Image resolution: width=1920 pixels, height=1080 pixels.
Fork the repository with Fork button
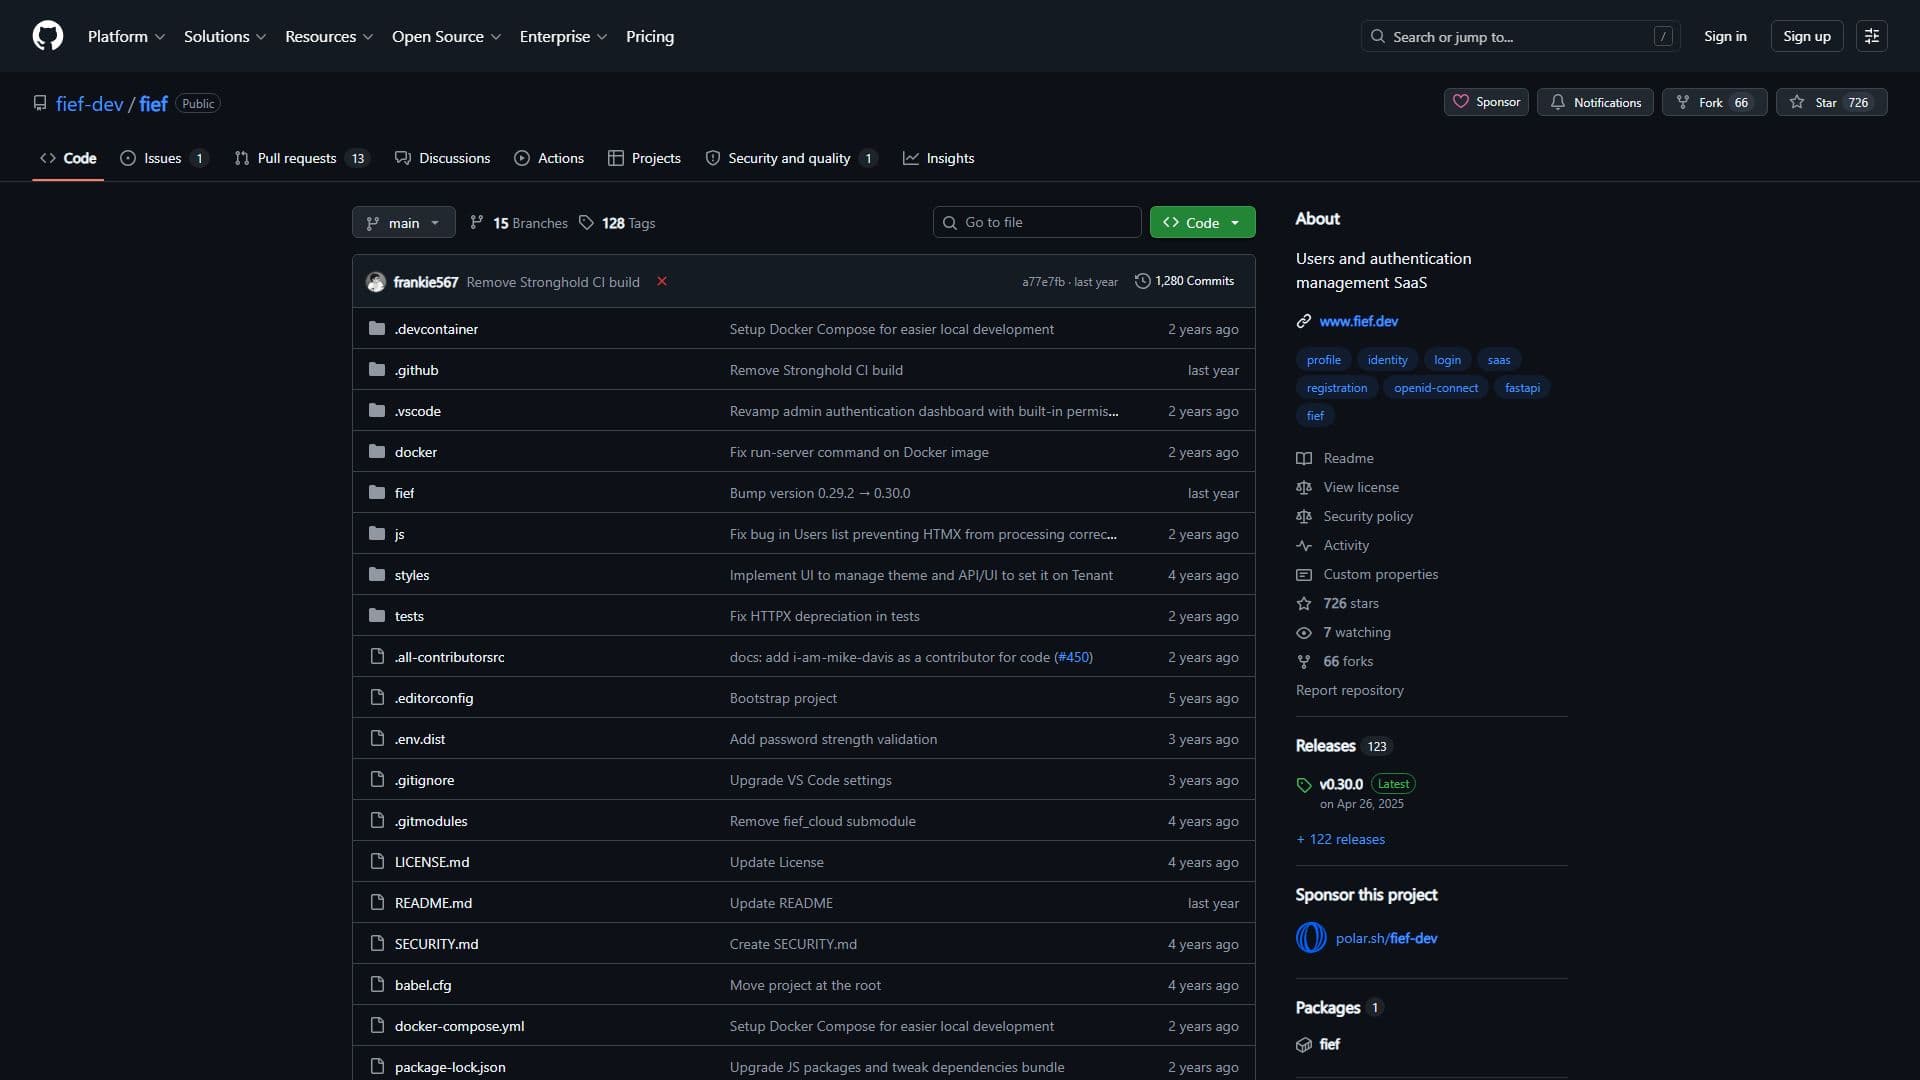pyautogui.click(x=1714, y=102)
